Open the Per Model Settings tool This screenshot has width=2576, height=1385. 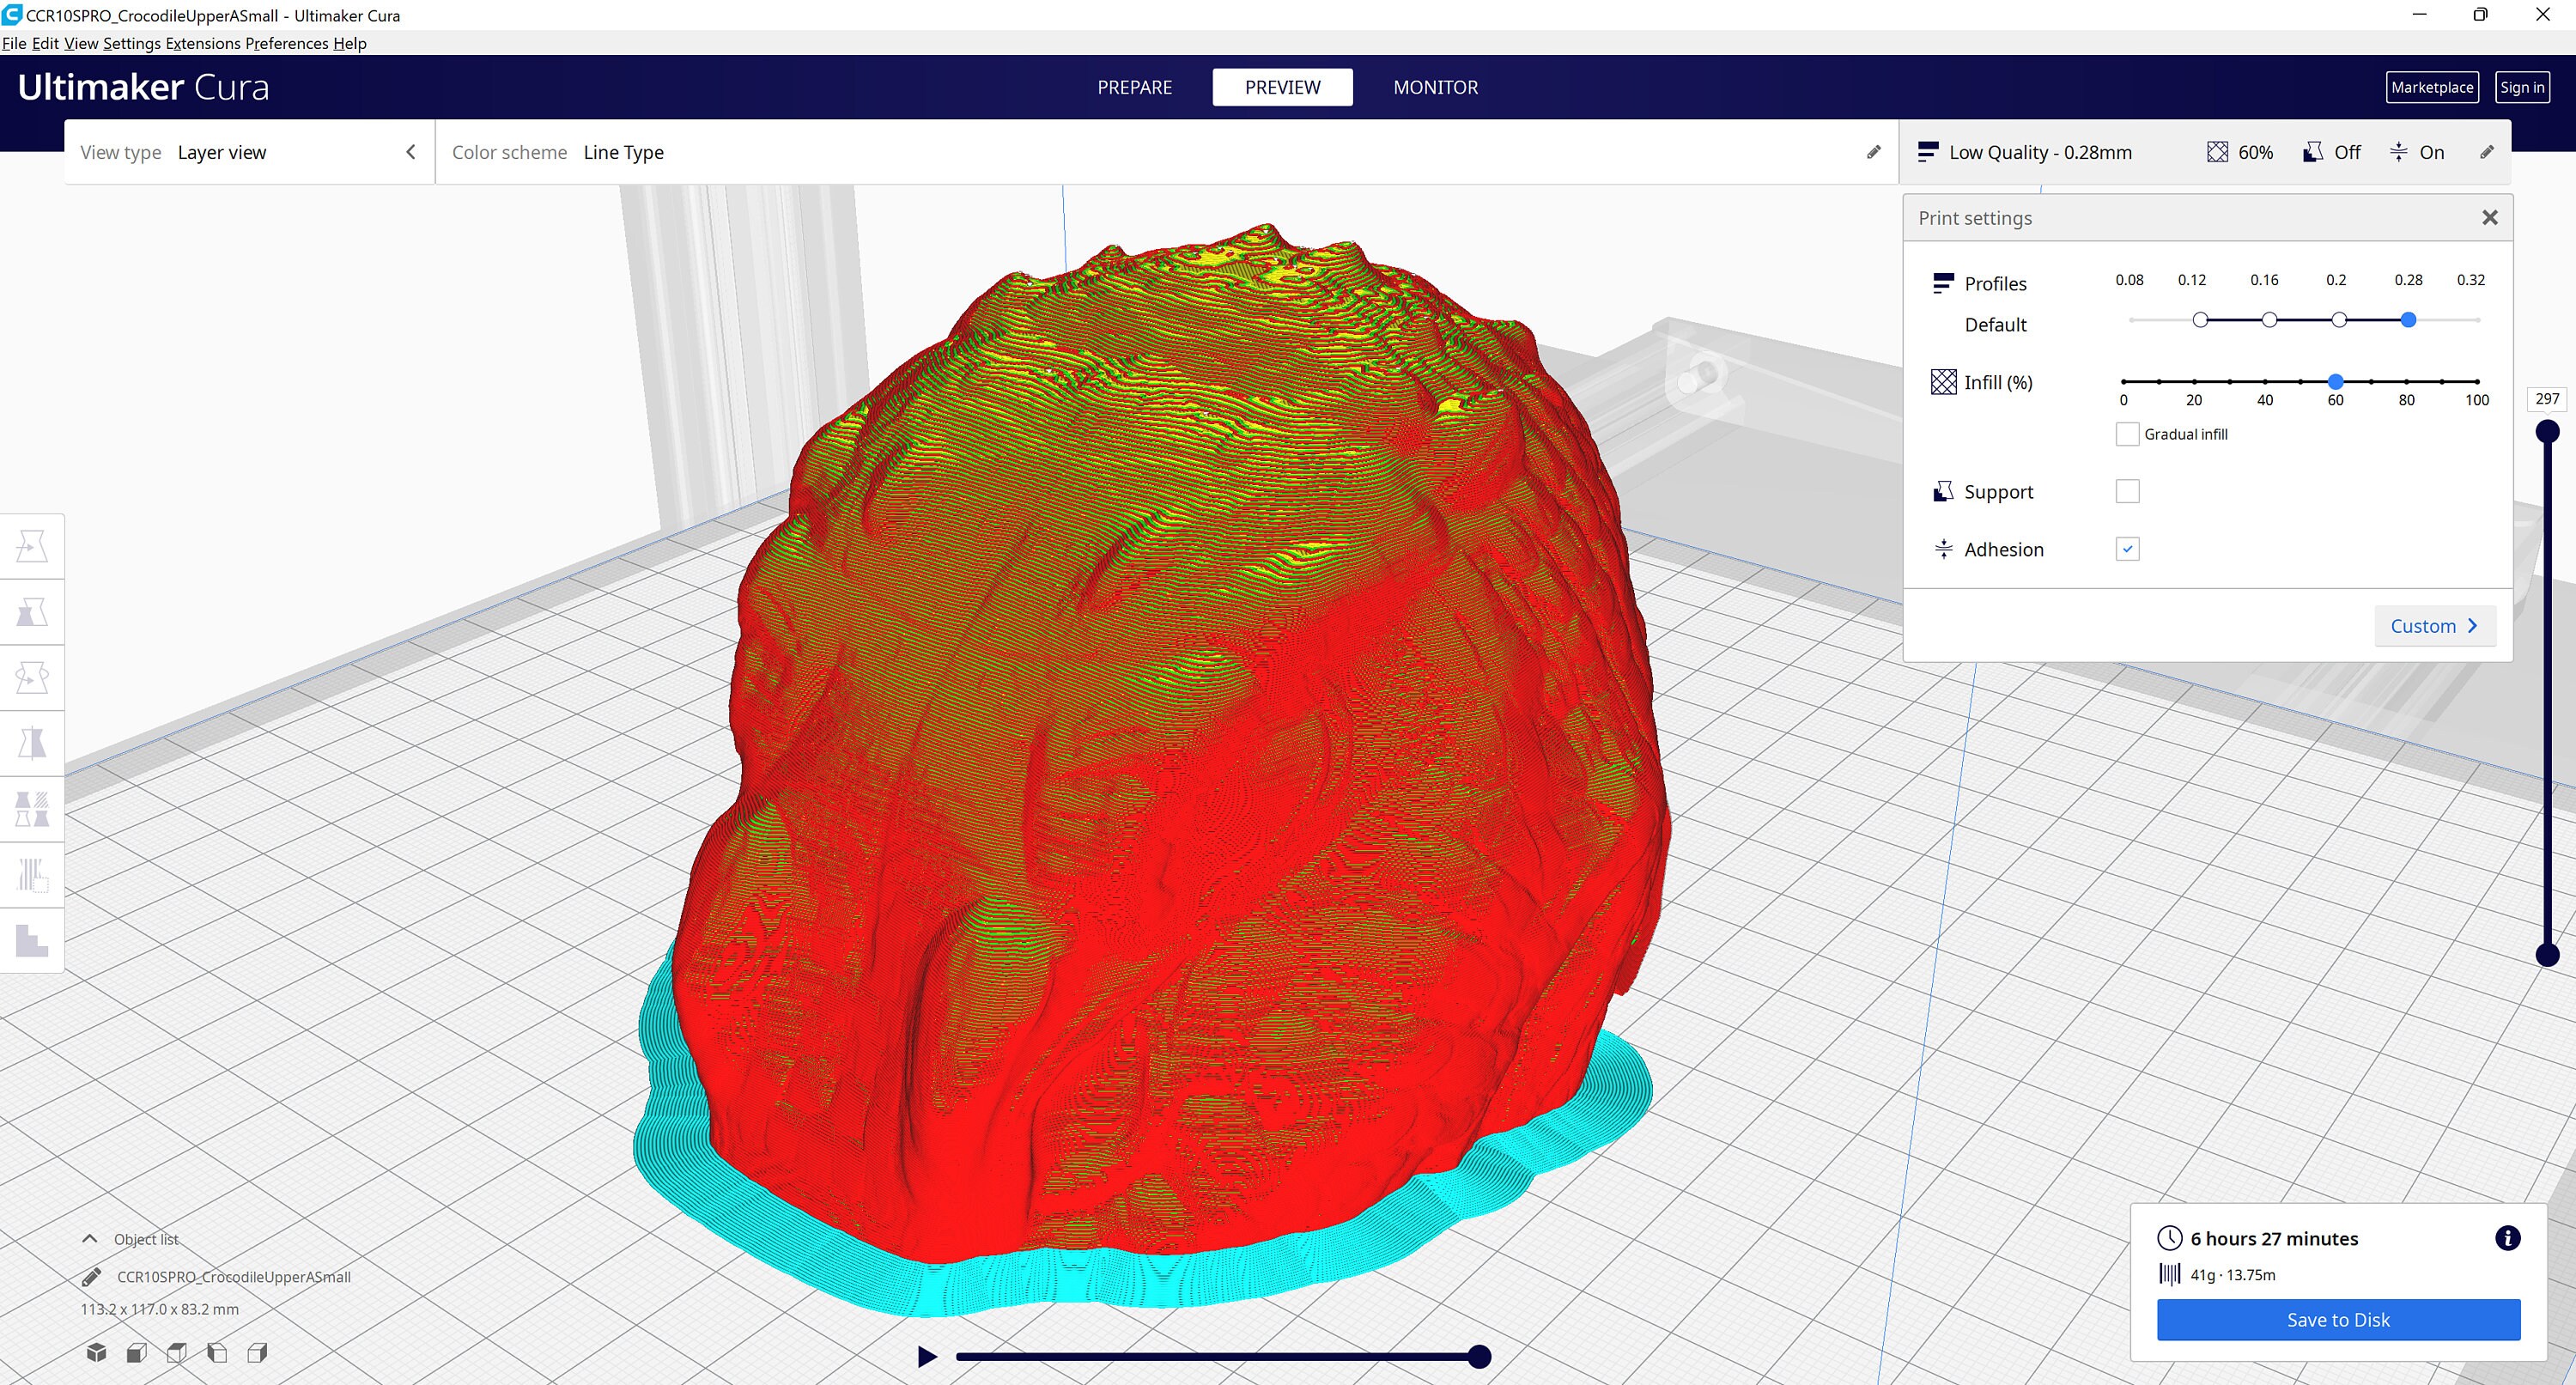pyautogui.click(x=32, y=810)
